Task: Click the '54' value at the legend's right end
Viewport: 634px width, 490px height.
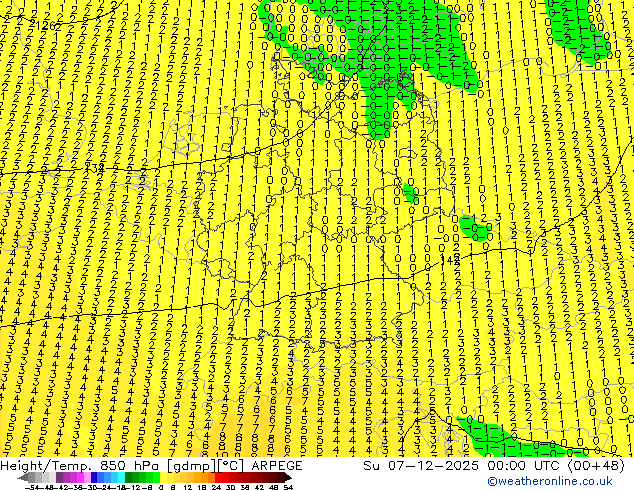Action: coord(288,488)
